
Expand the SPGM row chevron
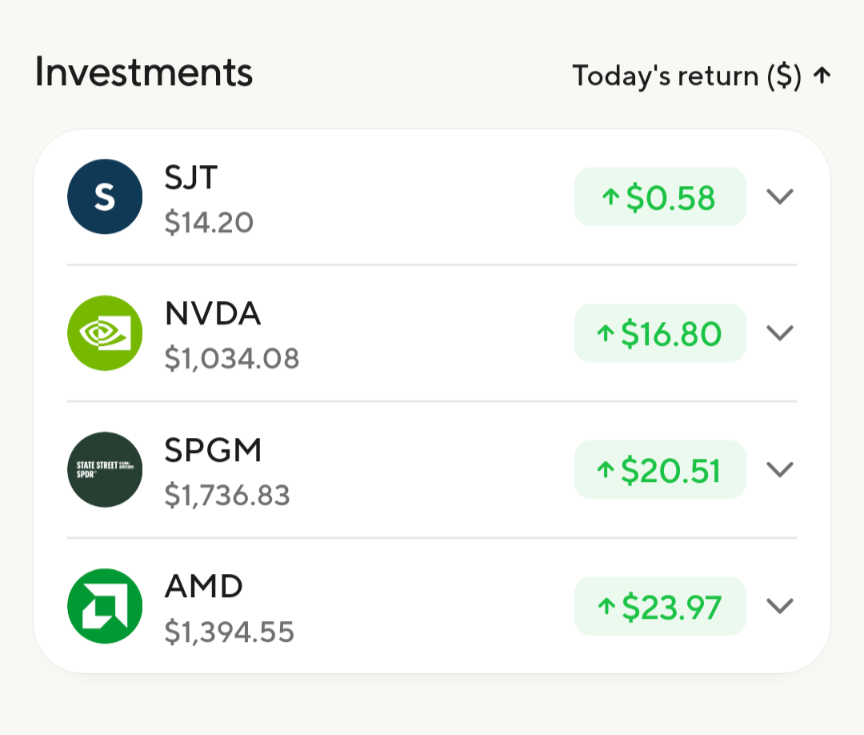click(780, 469)
